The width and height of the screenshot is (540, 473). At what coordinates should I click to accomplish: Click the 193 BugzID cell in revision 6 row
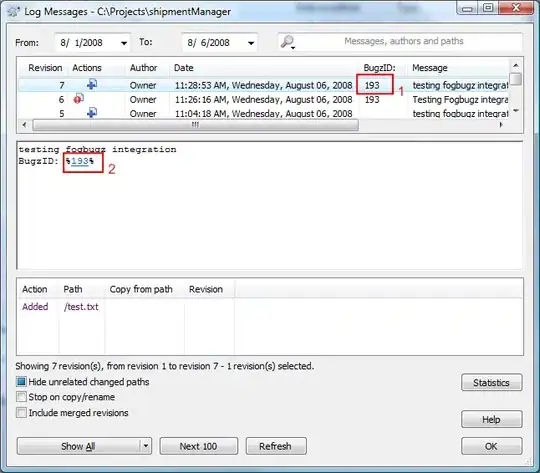(372, 100)
